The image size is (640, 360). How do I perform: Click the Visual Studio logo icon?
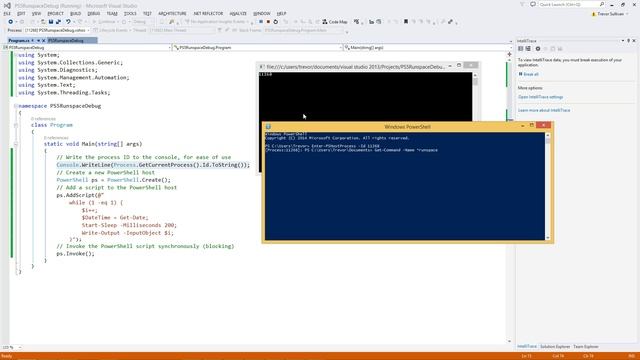tap(7, 5)
